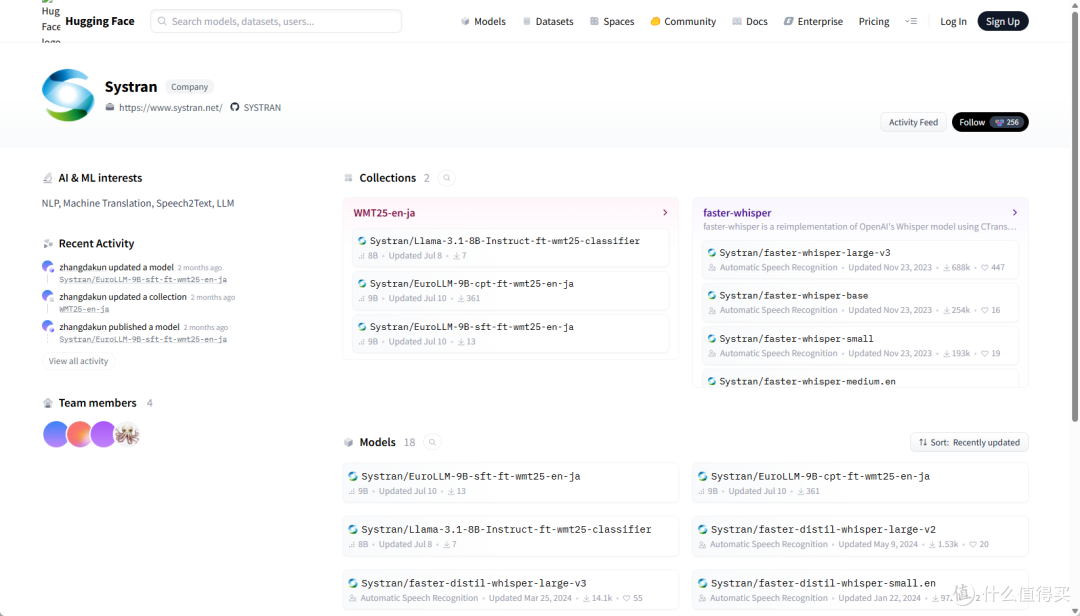Click the Company badge next to Systran
Viewport: 1080px width, 616px height.
pos(189,87)
